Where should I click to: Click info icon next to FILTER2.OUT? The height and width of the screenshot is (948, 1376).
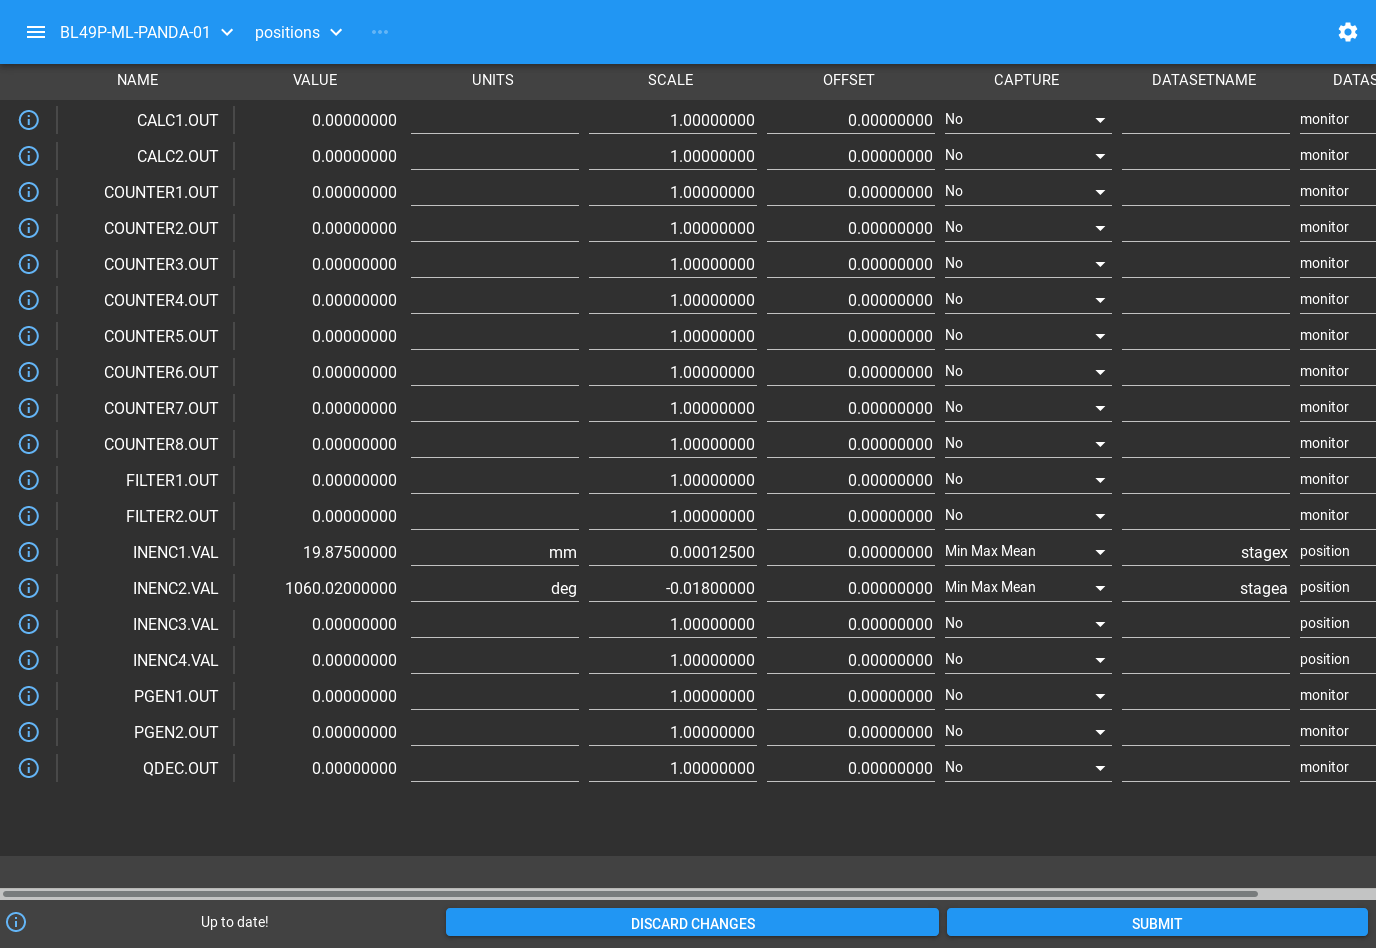tap(29, 516)
